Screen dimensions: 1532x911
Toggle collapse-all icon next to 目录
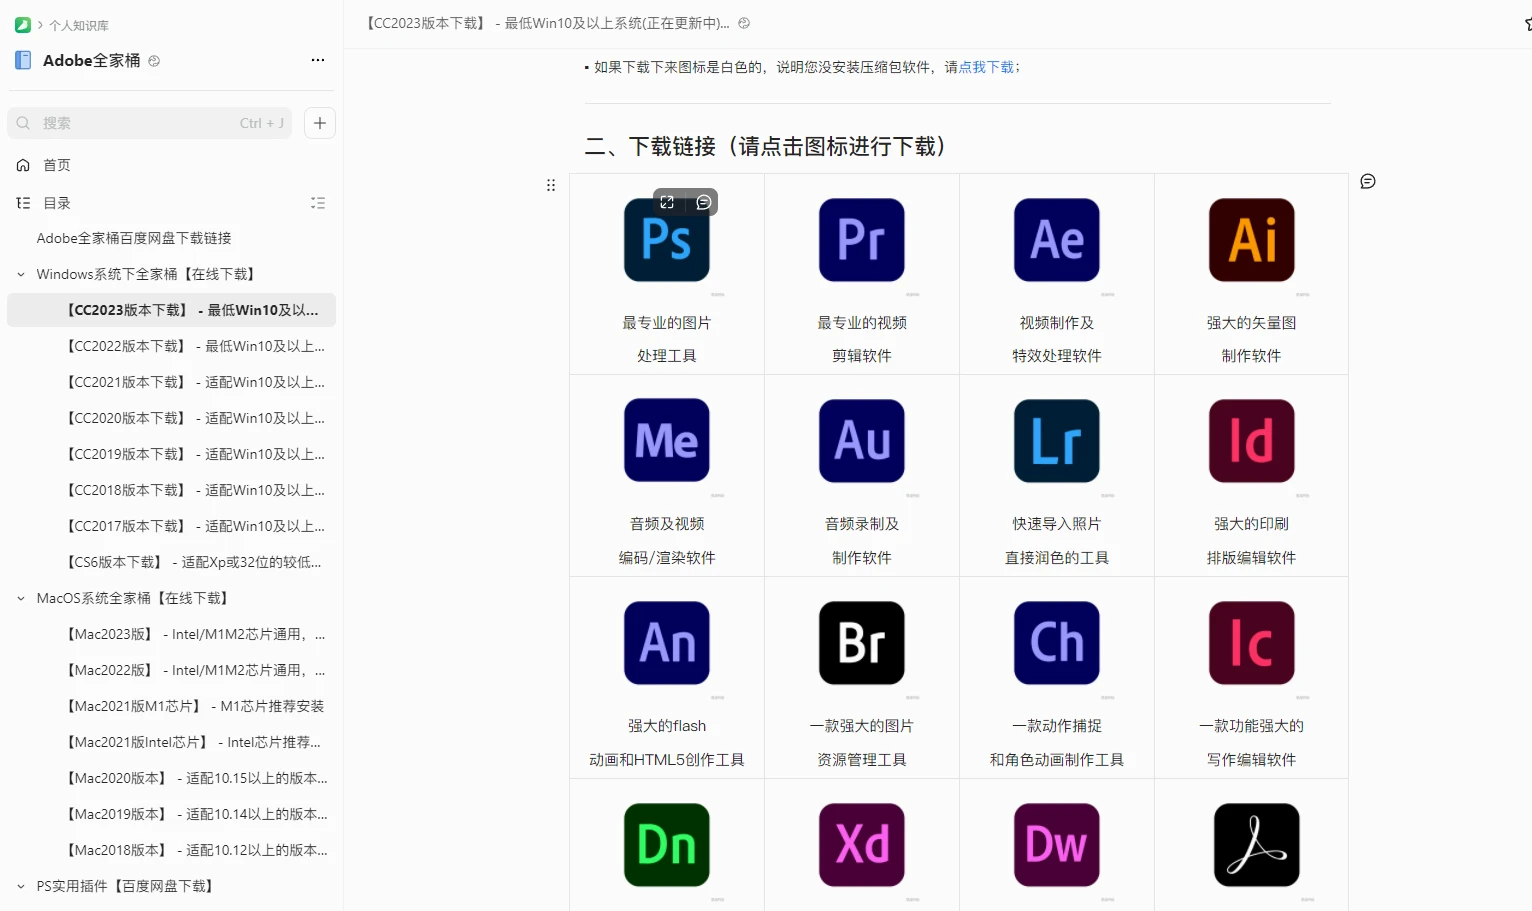318,203
